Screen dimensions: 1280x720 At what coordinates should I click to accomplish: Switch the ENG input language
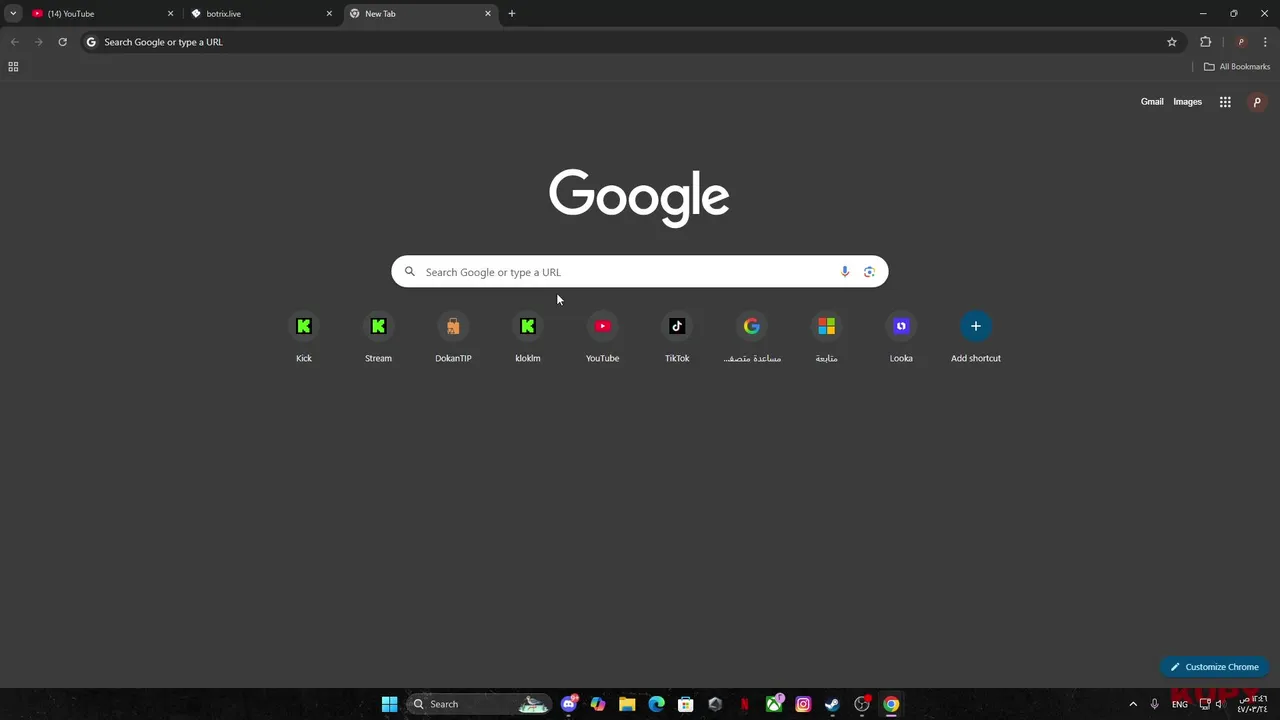coord(1180,704)
